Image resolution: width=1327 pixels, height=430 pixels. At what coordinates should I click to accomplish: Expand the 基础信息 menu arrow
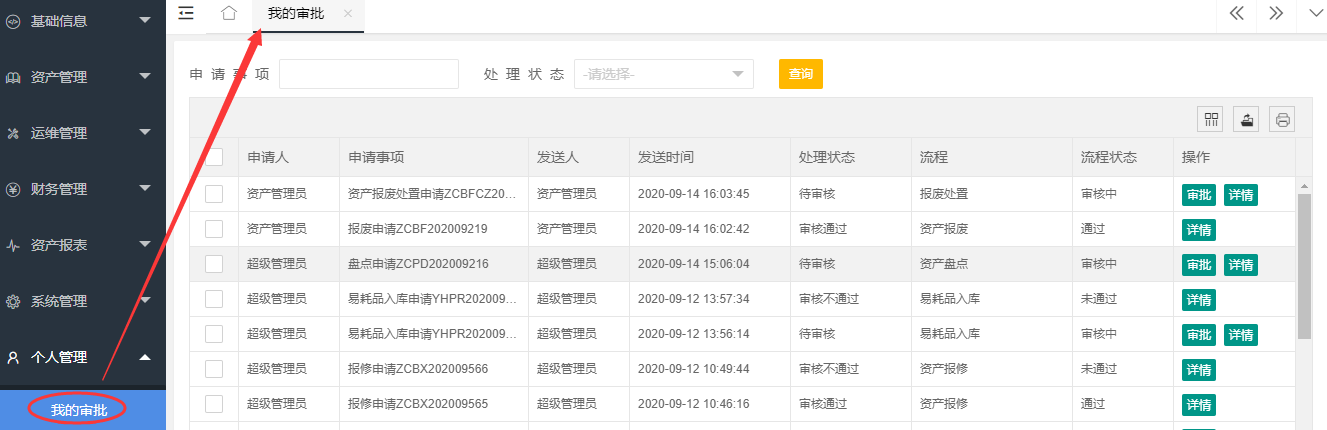coord(145,20)
